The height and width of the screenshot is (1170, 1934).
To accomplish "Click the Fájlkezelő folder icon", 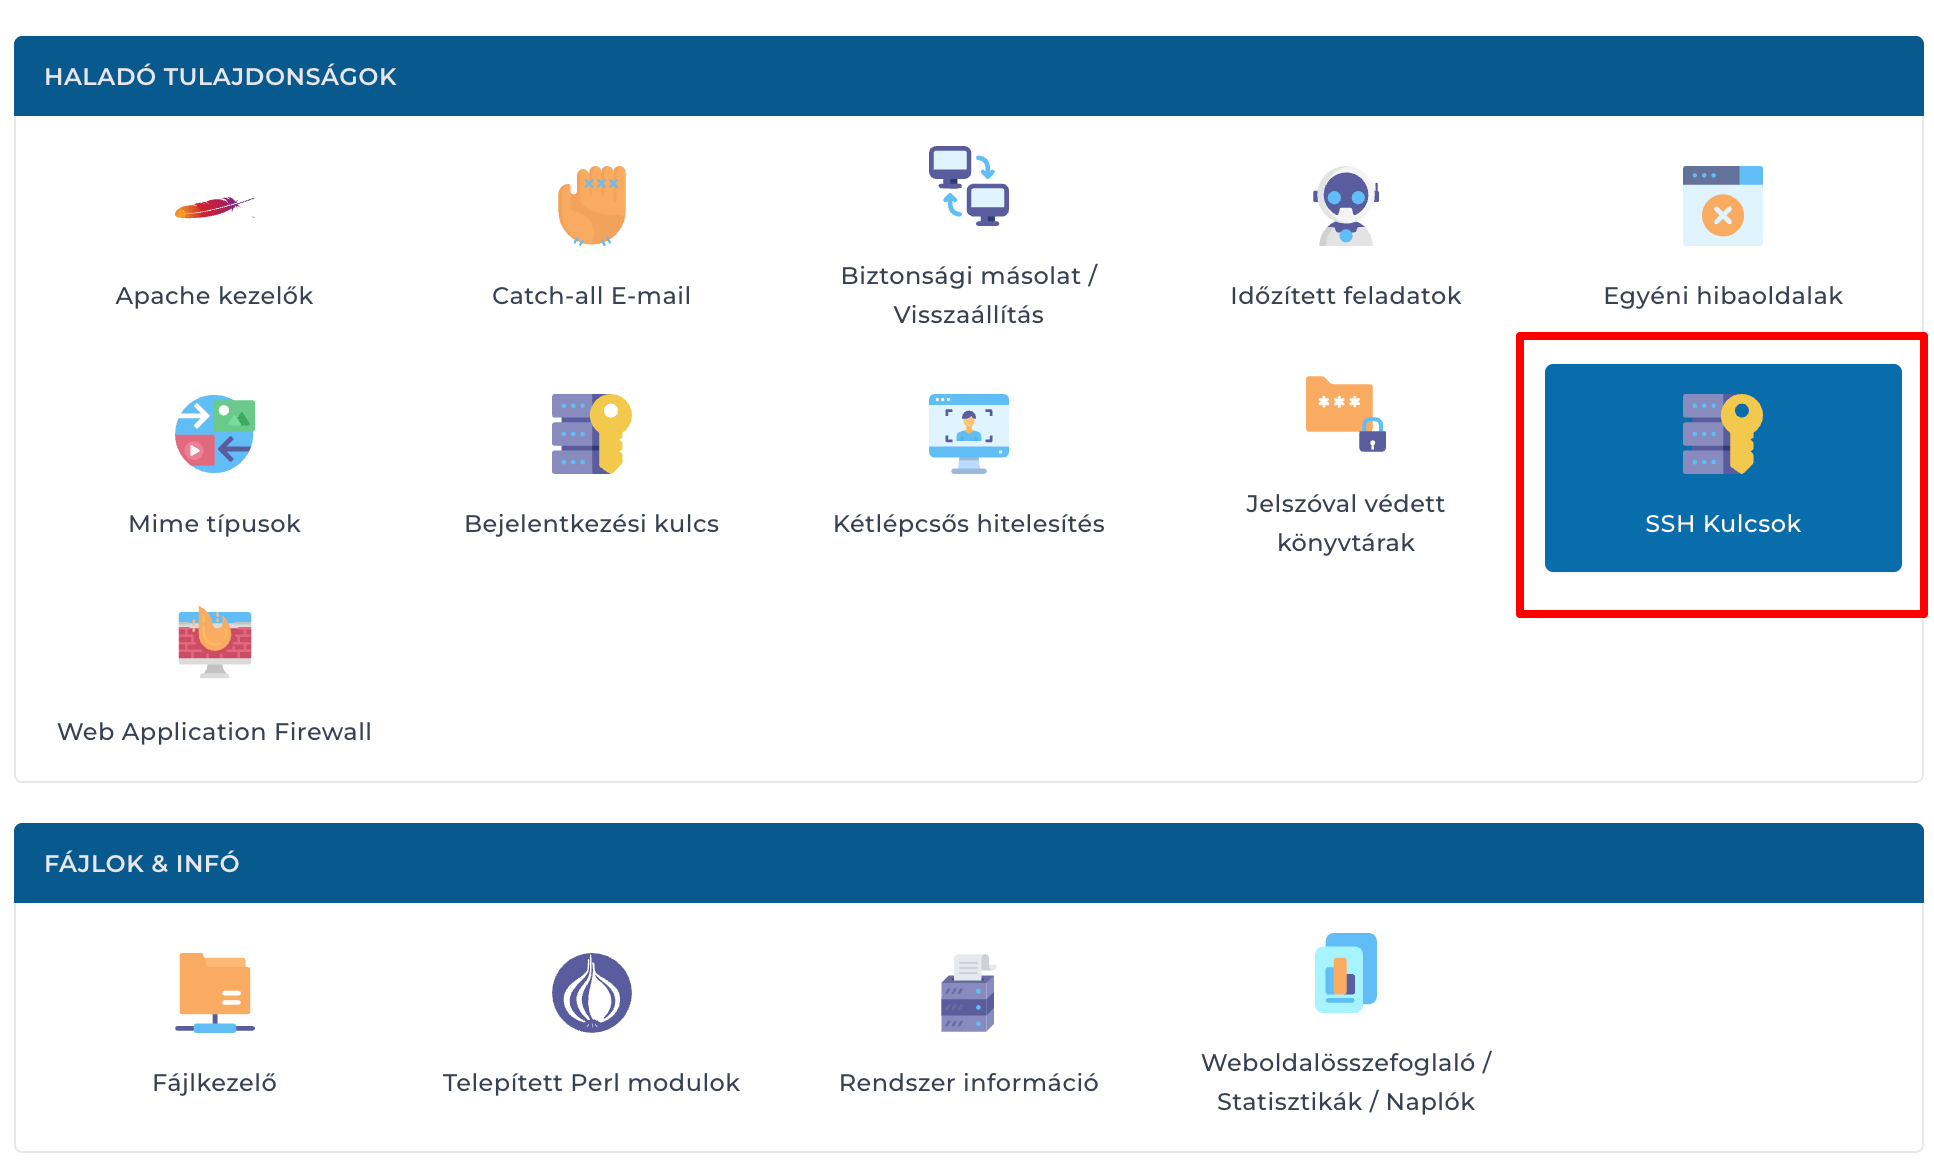I will pos(214,992).
